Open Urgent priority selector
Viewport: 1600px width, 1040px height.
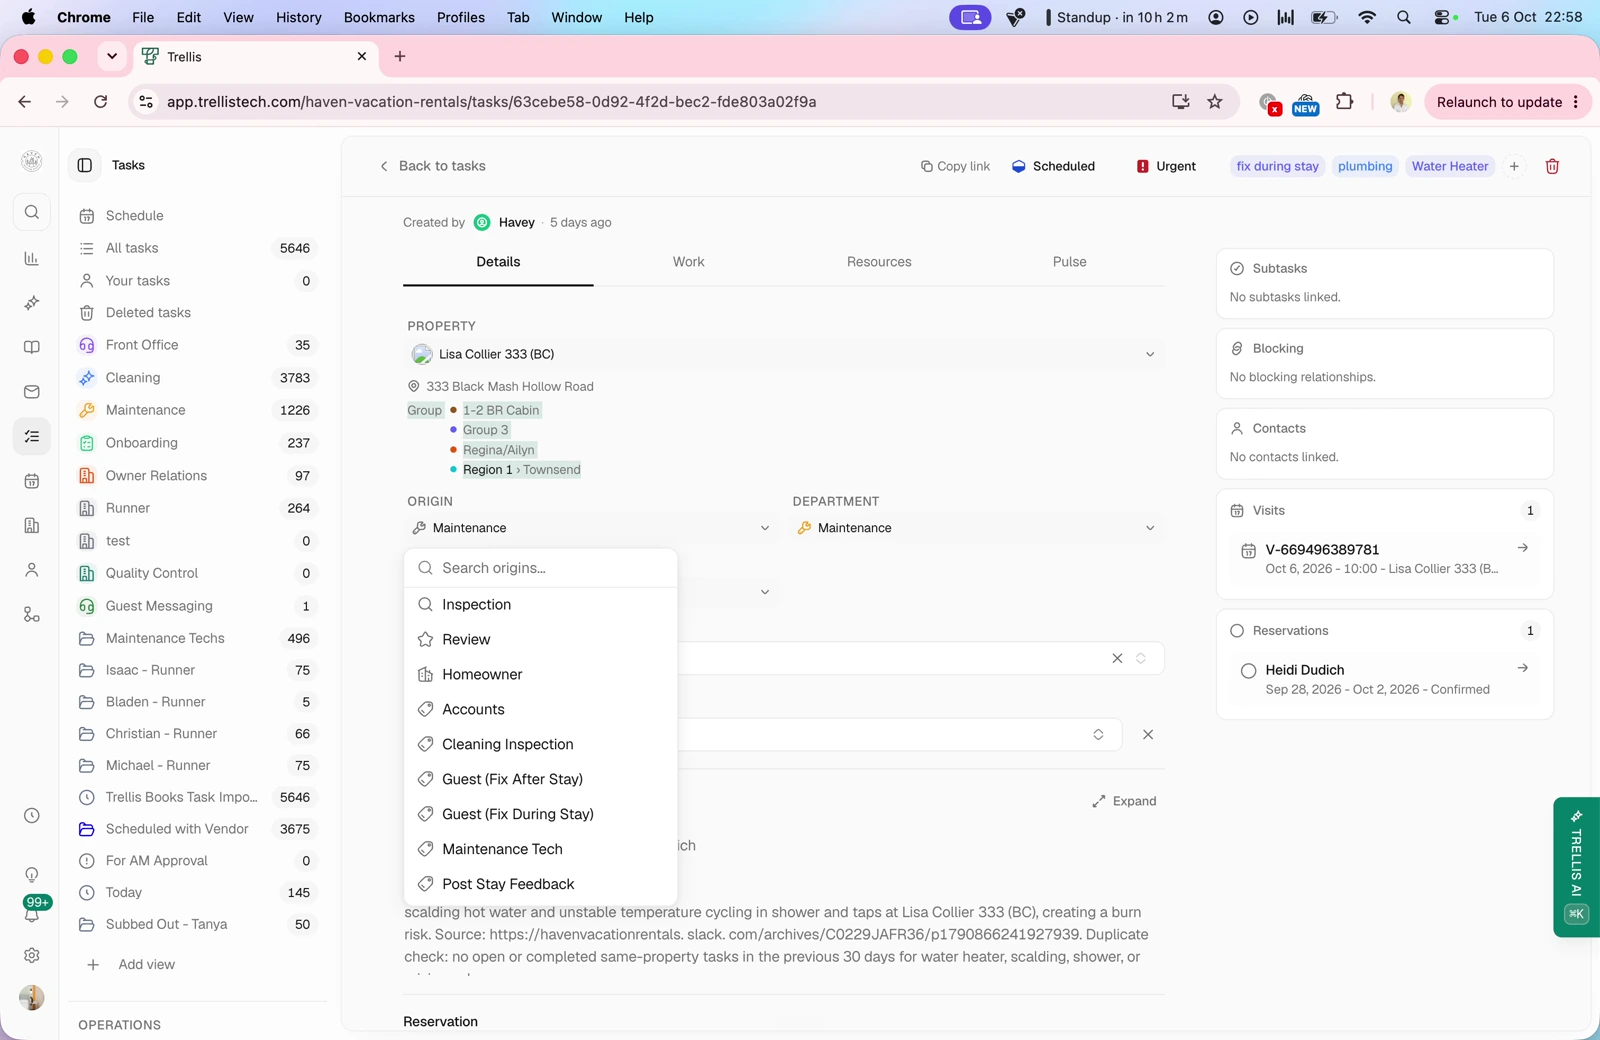pyautogui.click(x=1166, y=166)
